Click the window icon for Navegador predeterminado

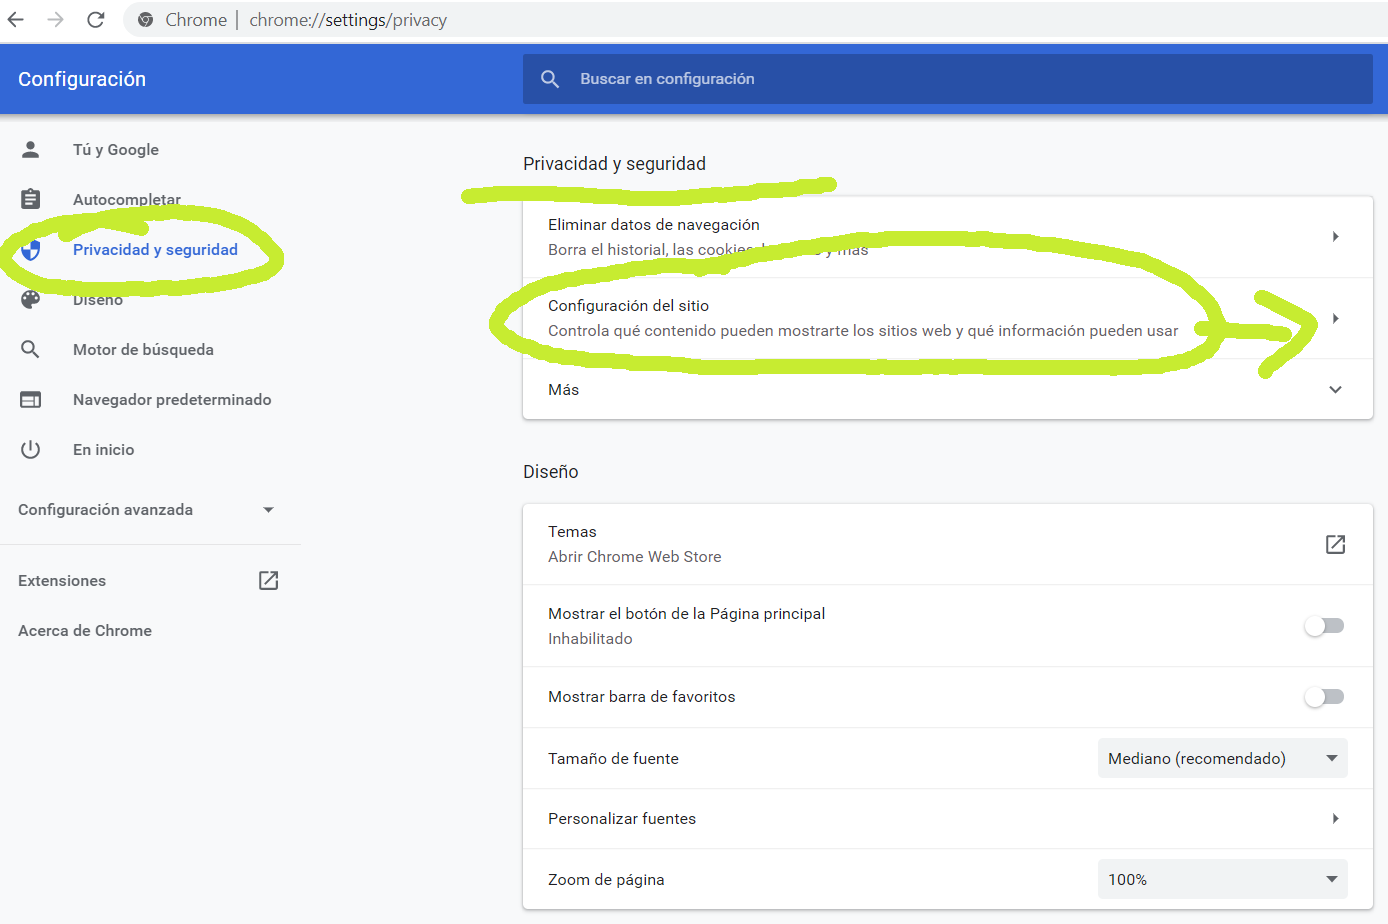(x=31, y=400)
